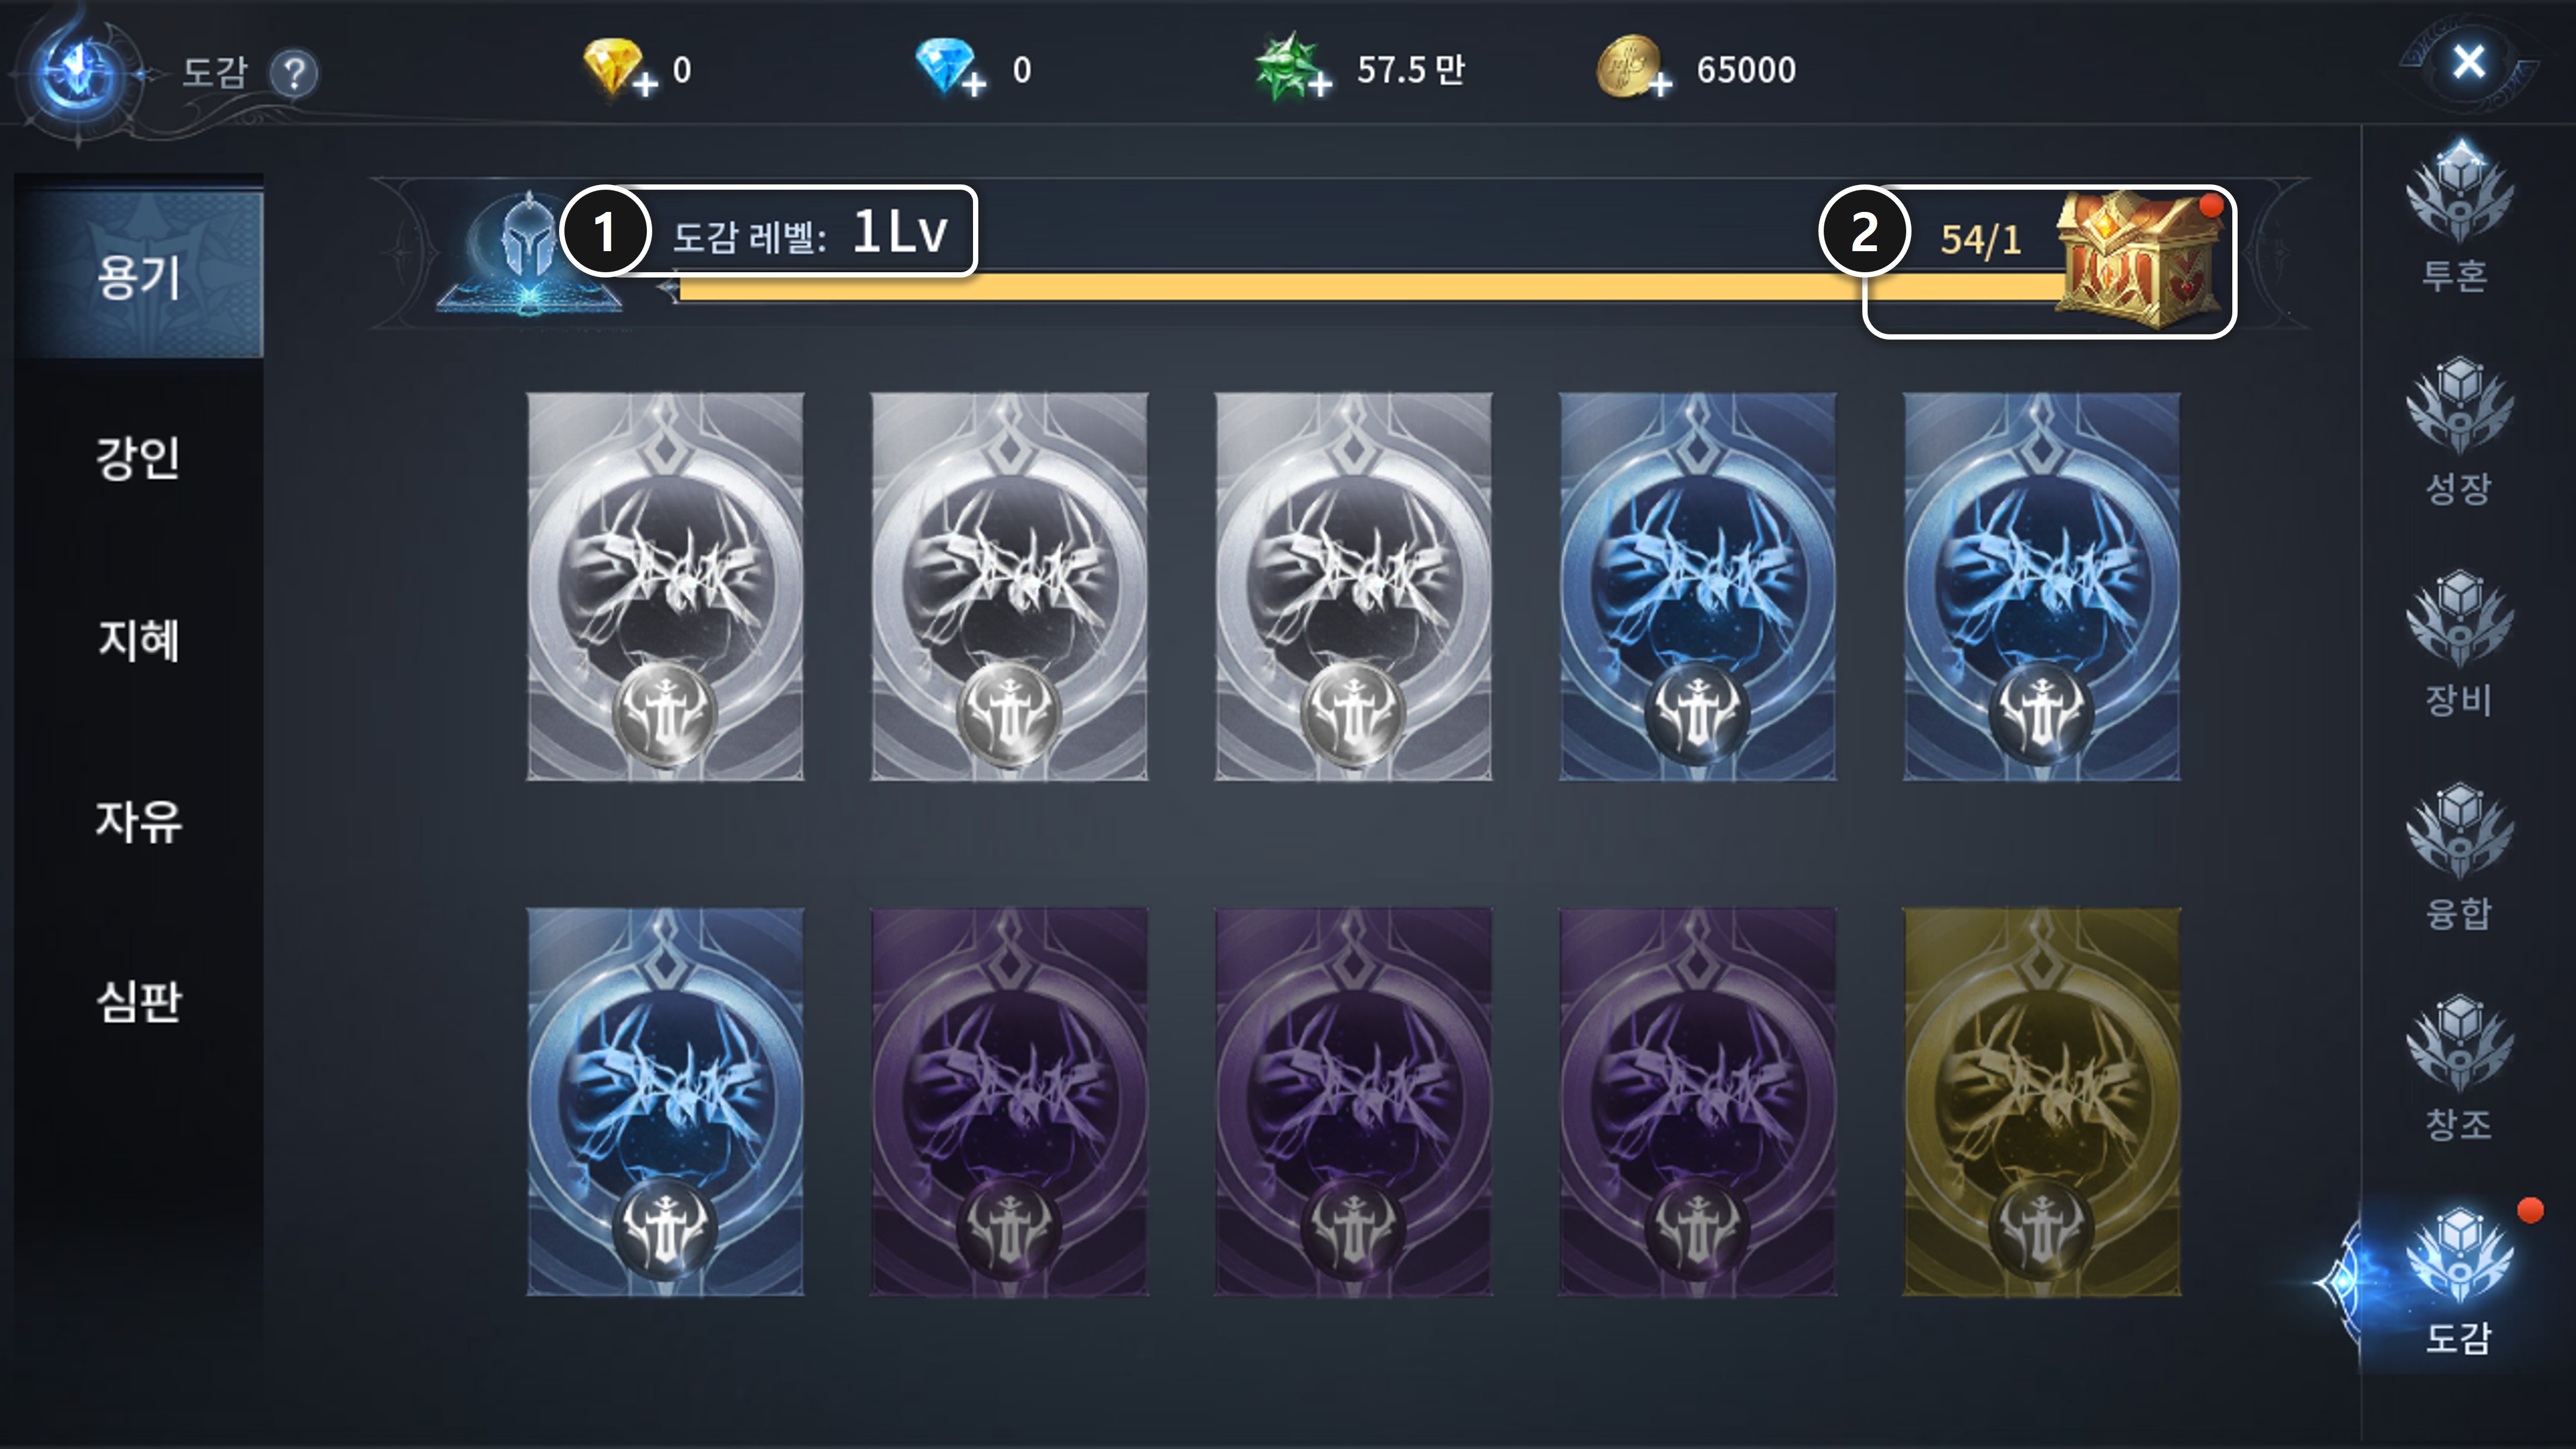Click the help question mark beside 도감
This screenshot has height=1449, width=2576.
(294, 73)
